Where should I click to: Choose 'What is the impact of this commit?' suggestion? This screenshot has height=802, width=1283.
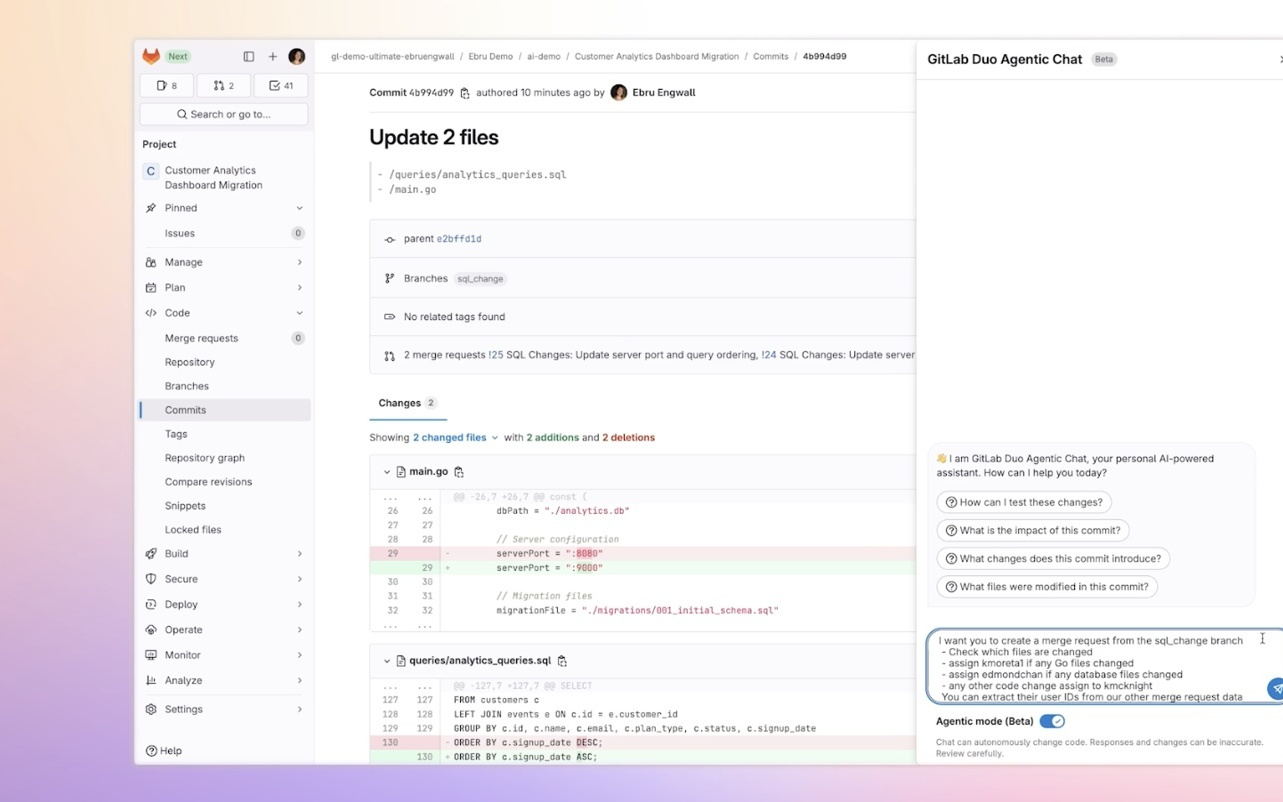tap(1033, 531)
